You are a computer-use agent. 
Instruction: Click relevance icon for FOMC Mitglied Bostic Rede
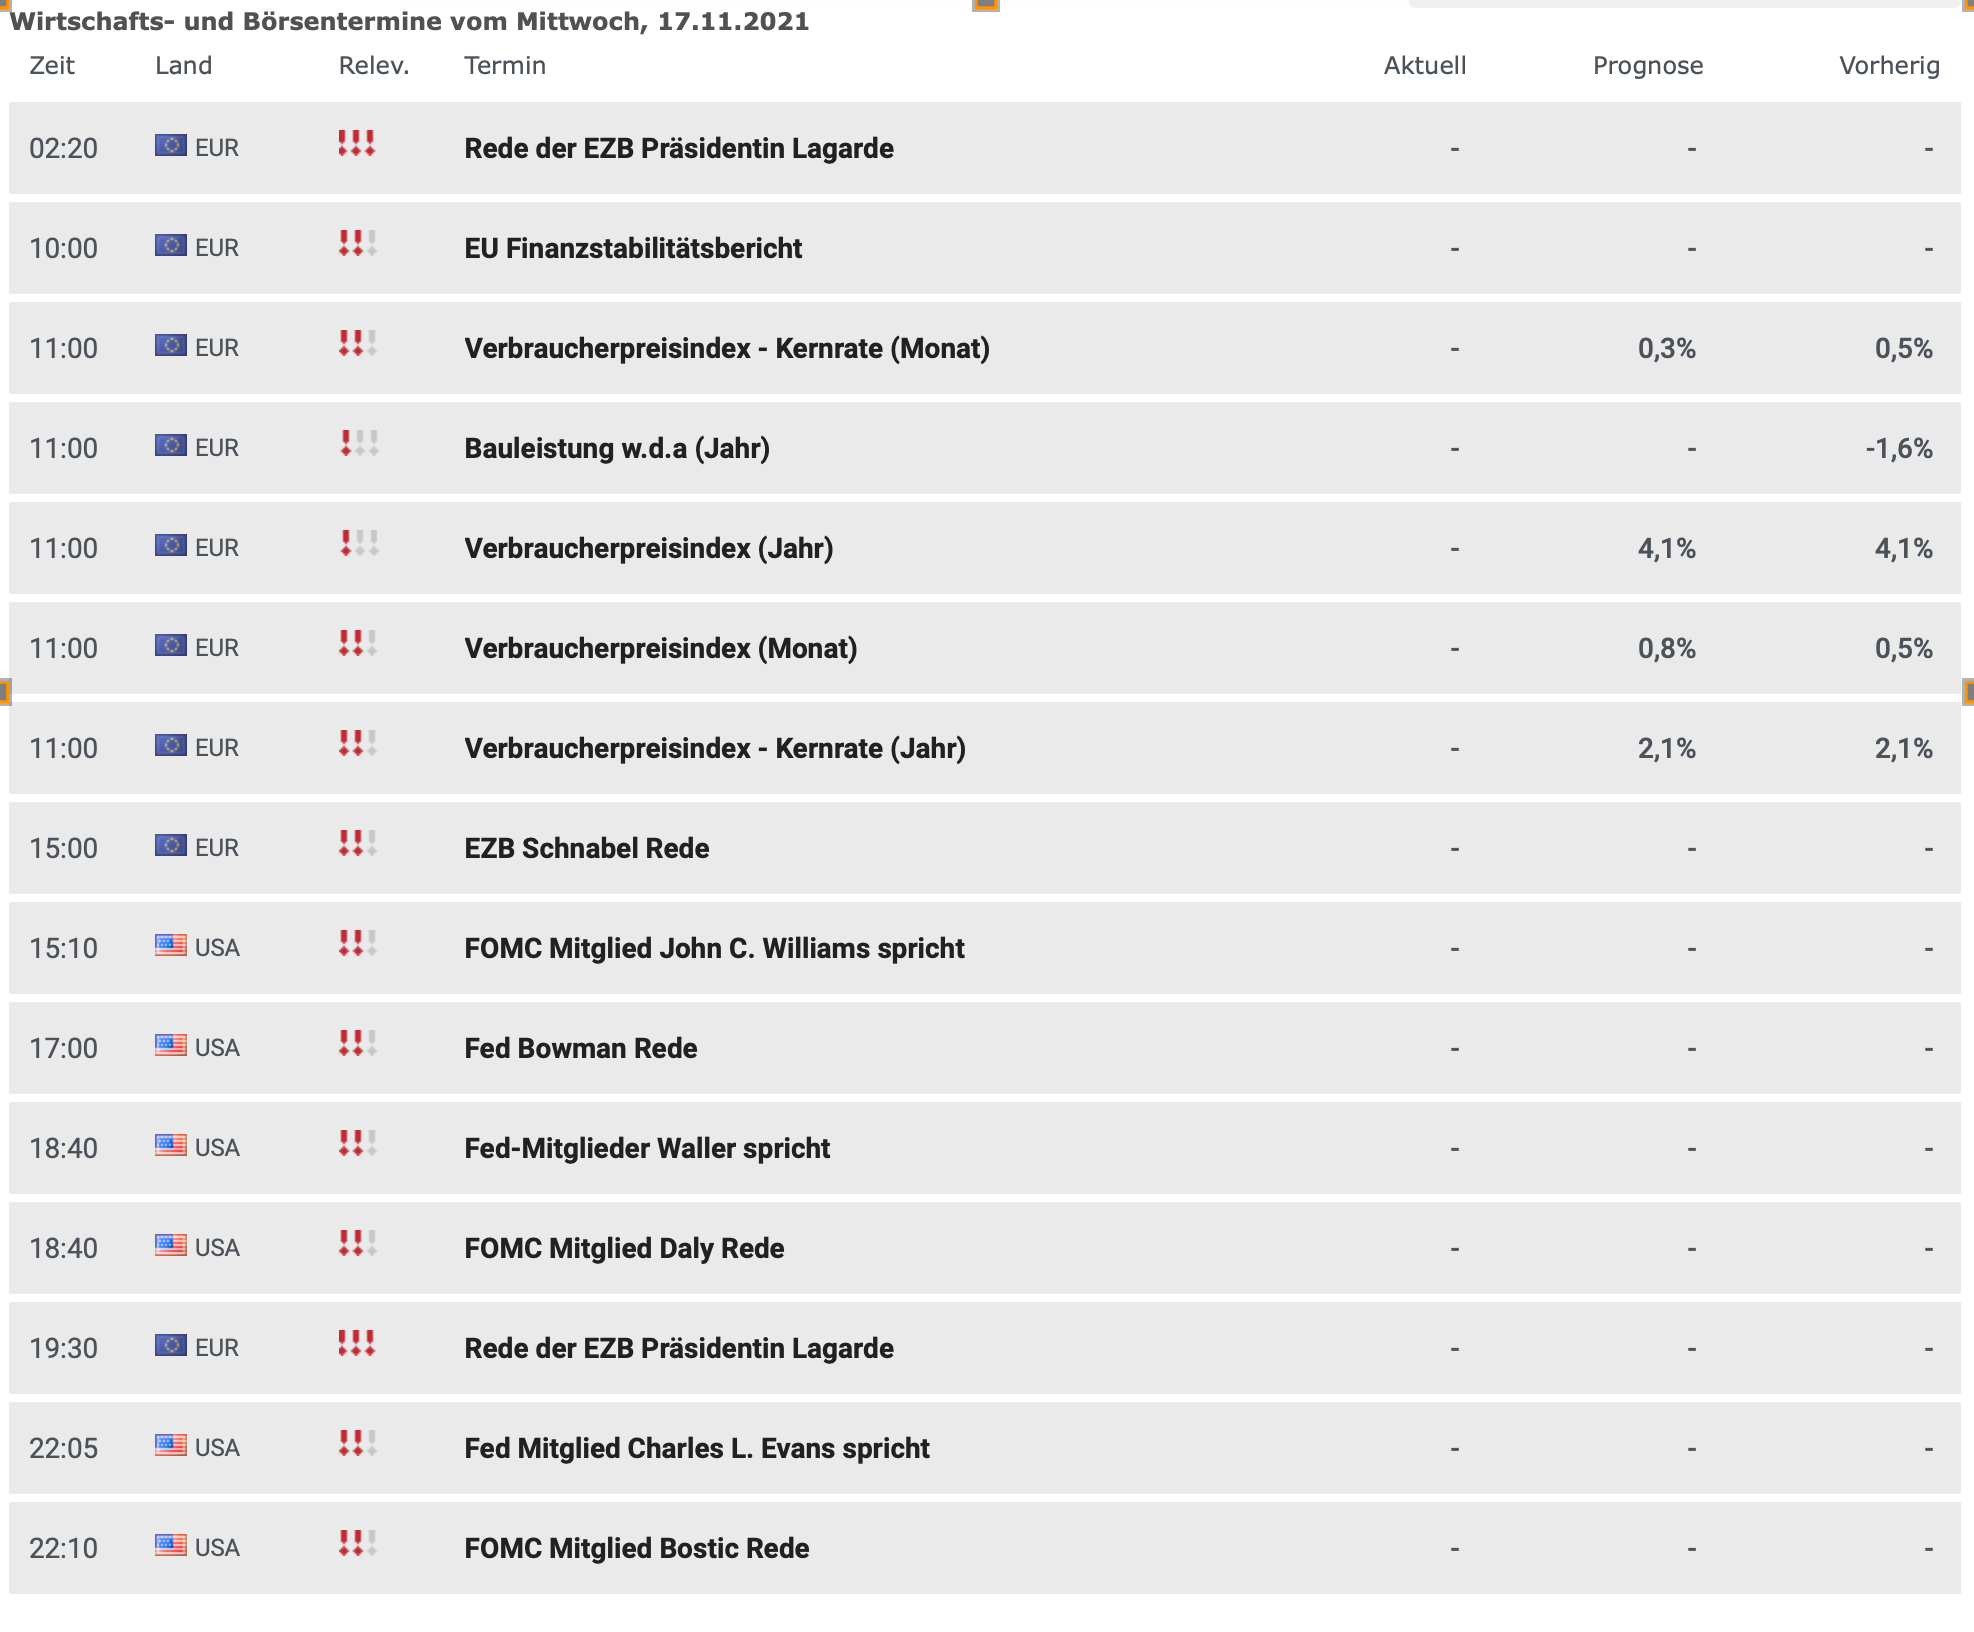point(358,1544)
